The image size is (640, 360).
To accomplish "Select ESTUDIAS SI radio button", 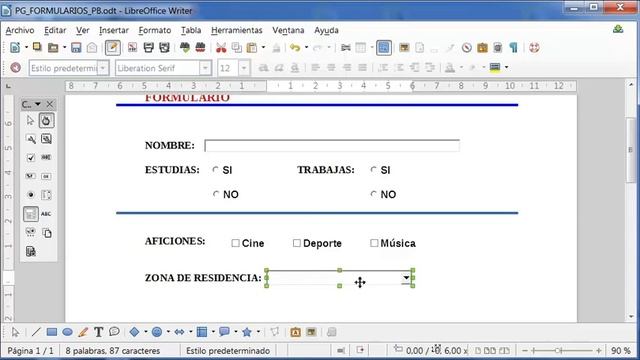I will pos(216,169).
